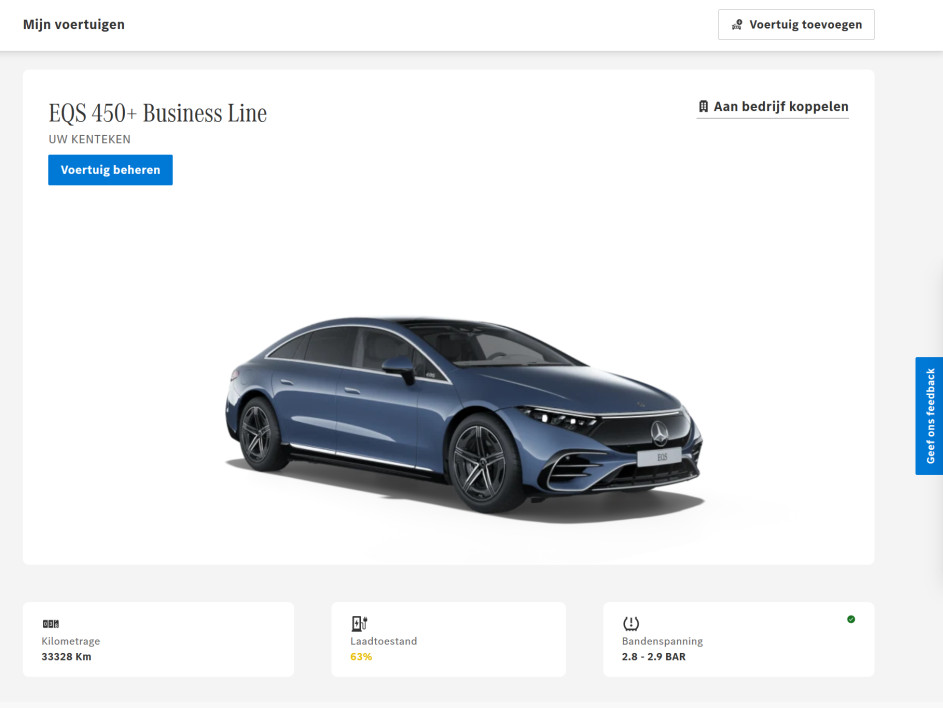943x708 pixels.
Task: Click the UW KENTEKEN label
Action: (90, 139)
